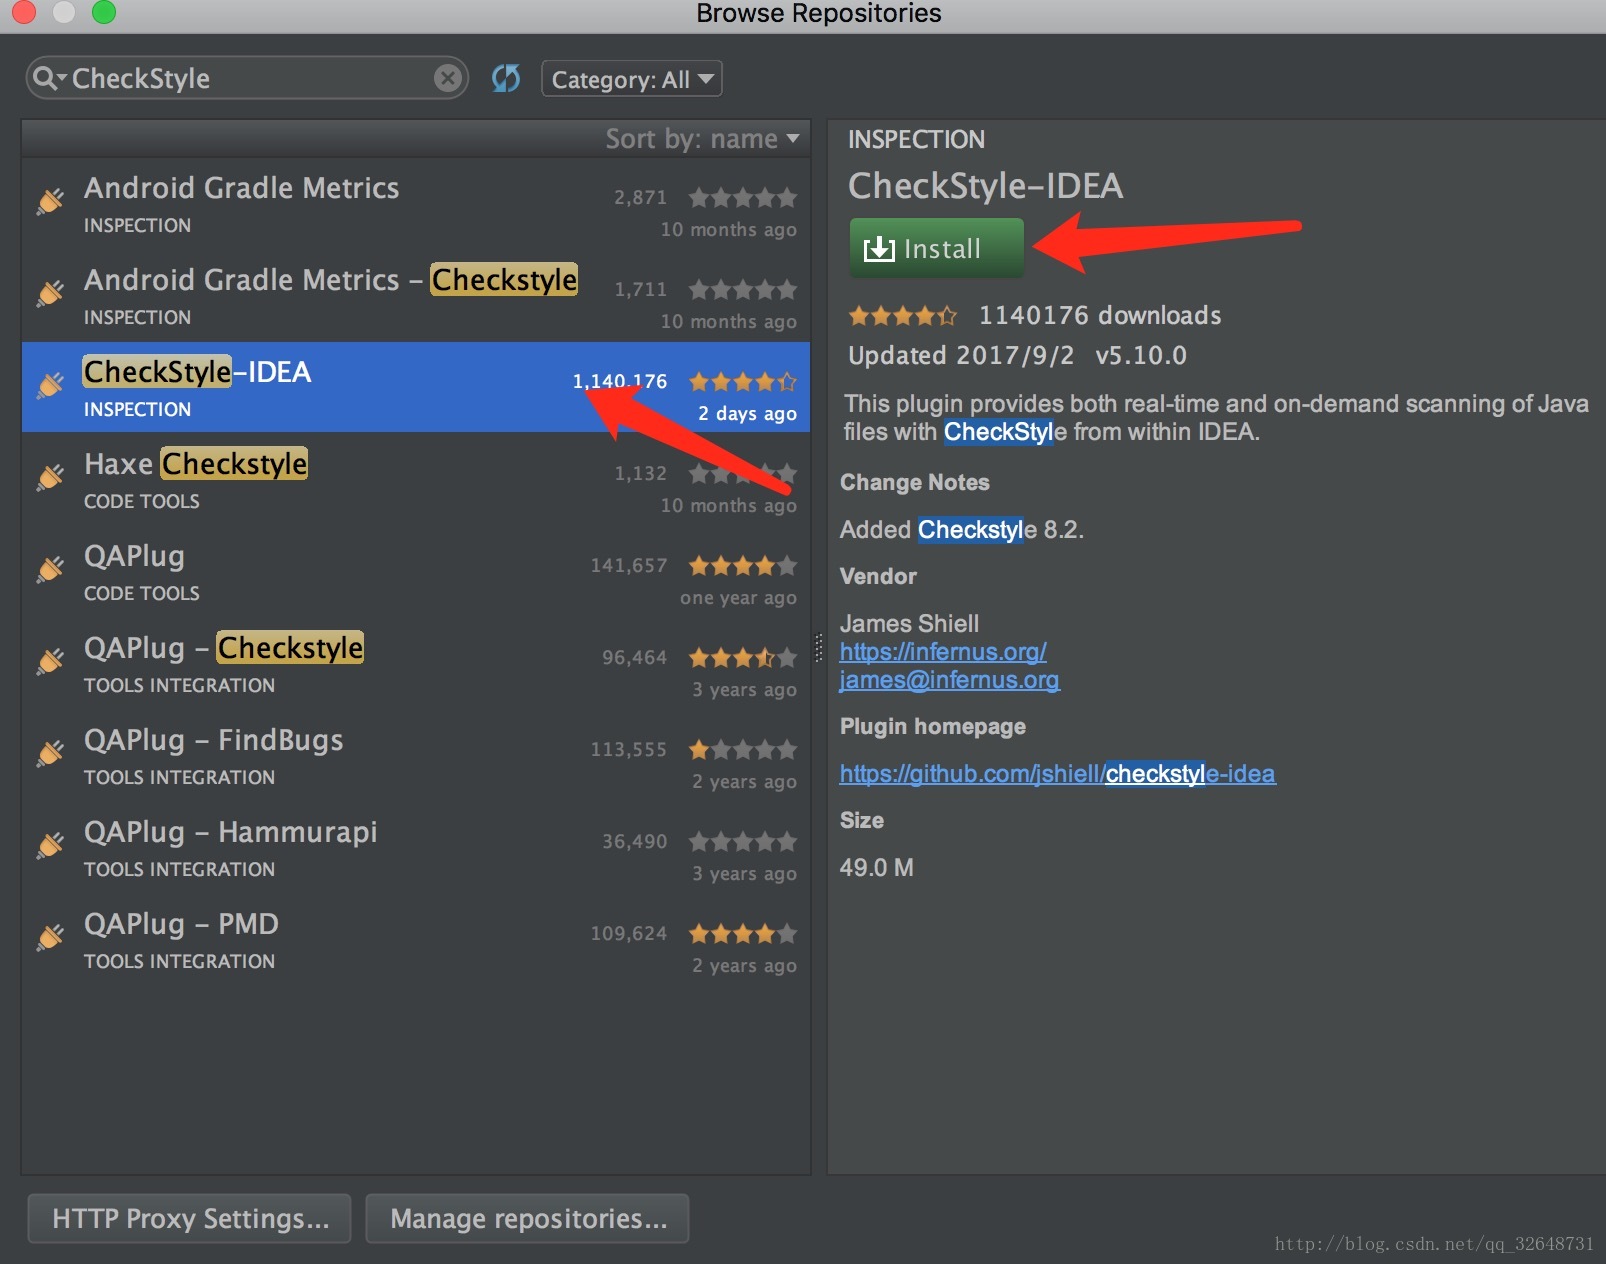The height and width of the screenshot is (1264, 1606).
Task: Install the CheckStyle-IDEA plugin
Action: 937,248
